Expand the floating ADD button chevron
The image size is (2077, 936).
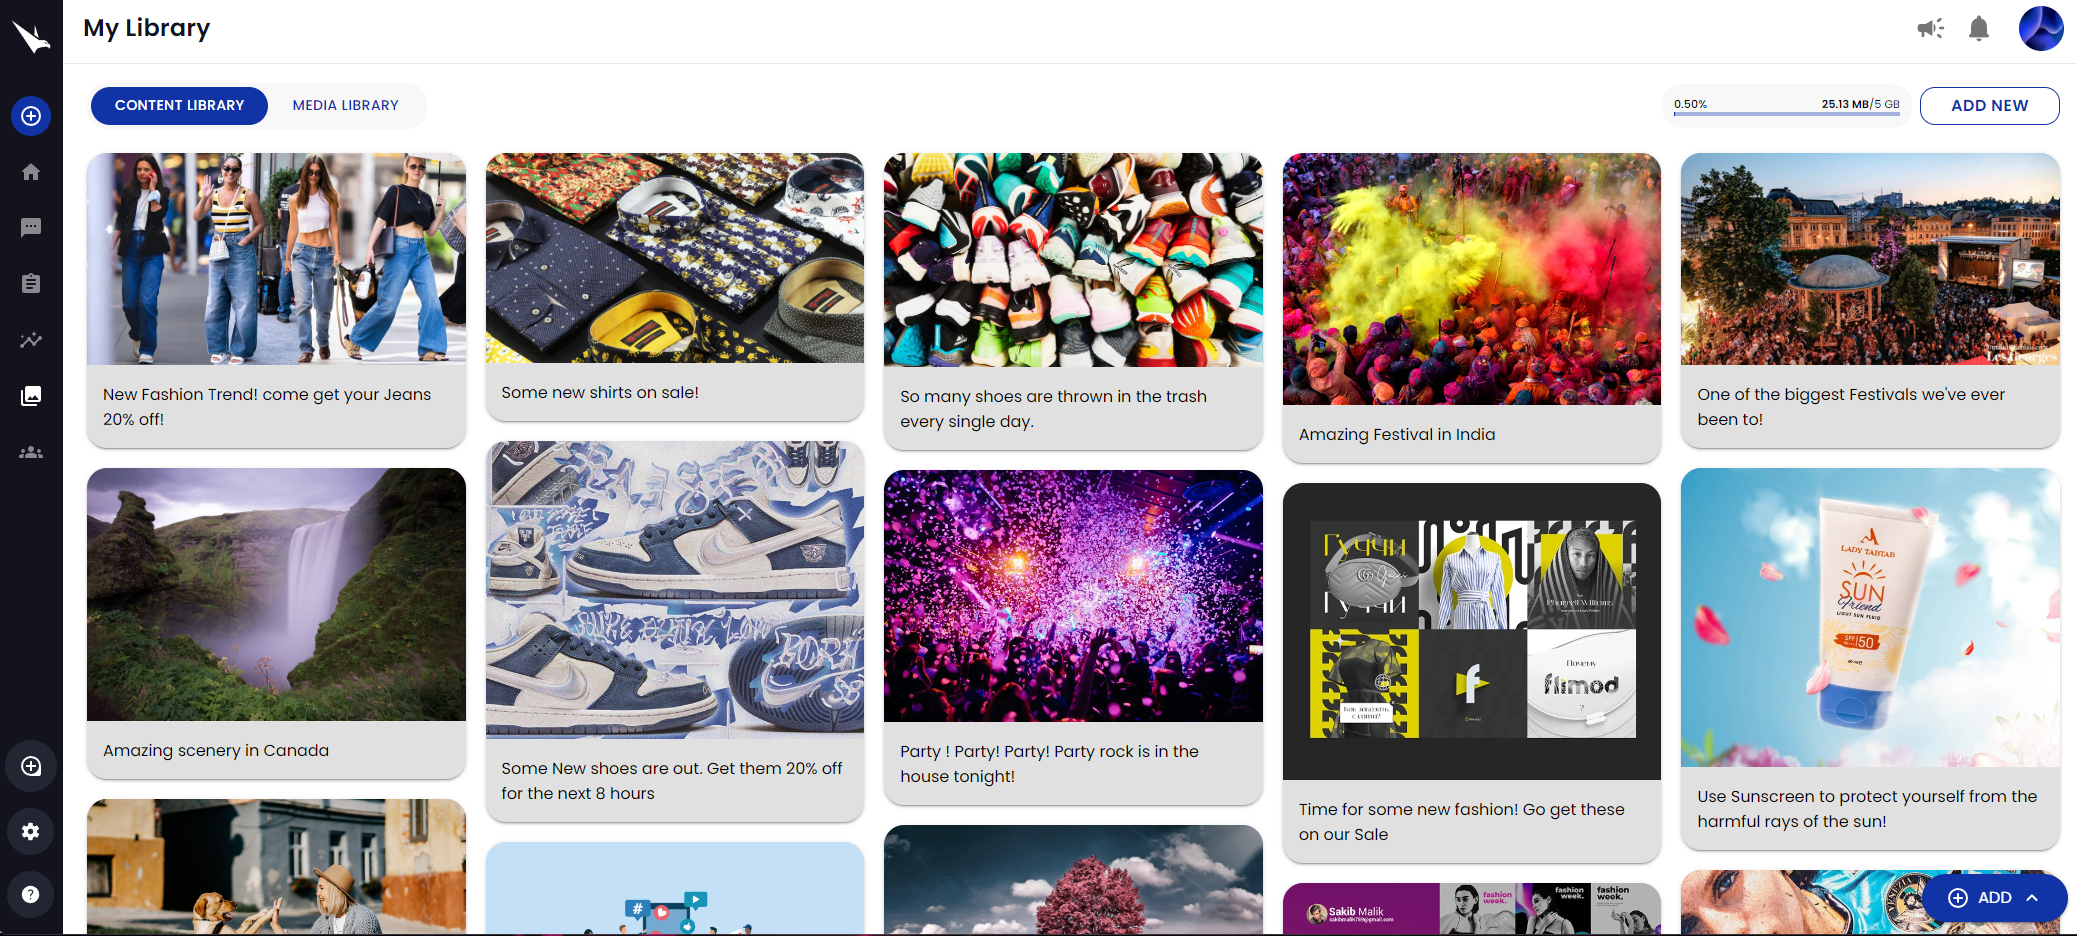click(2032, 898)
